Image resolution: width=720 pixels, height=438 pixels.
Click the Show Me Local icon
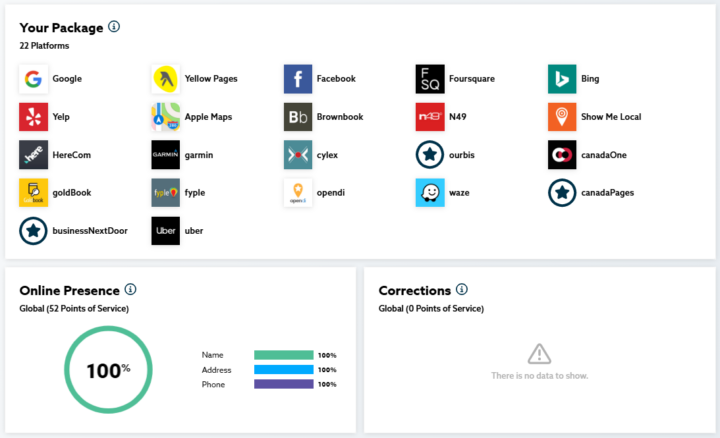coord(562,117)
